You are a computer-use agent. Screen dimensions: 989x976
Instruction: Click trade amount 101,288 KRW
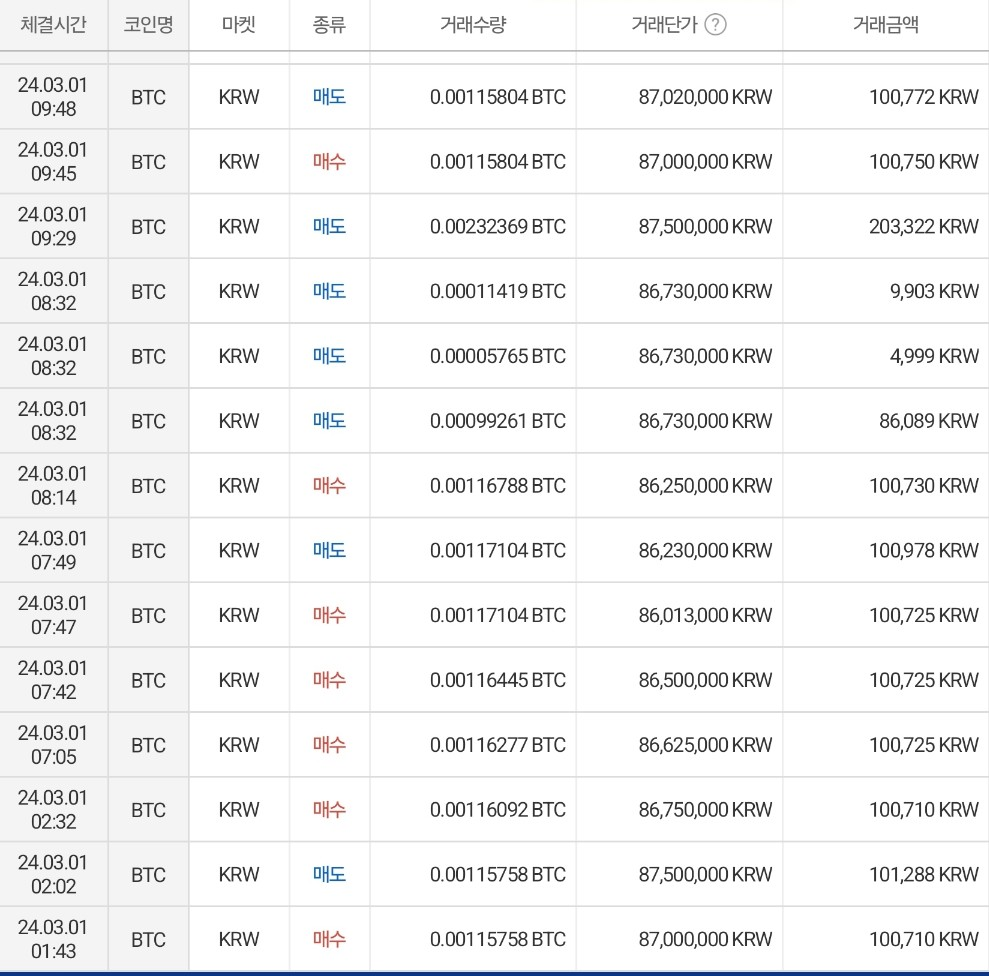pyautogui.click(x=923, y=874)
